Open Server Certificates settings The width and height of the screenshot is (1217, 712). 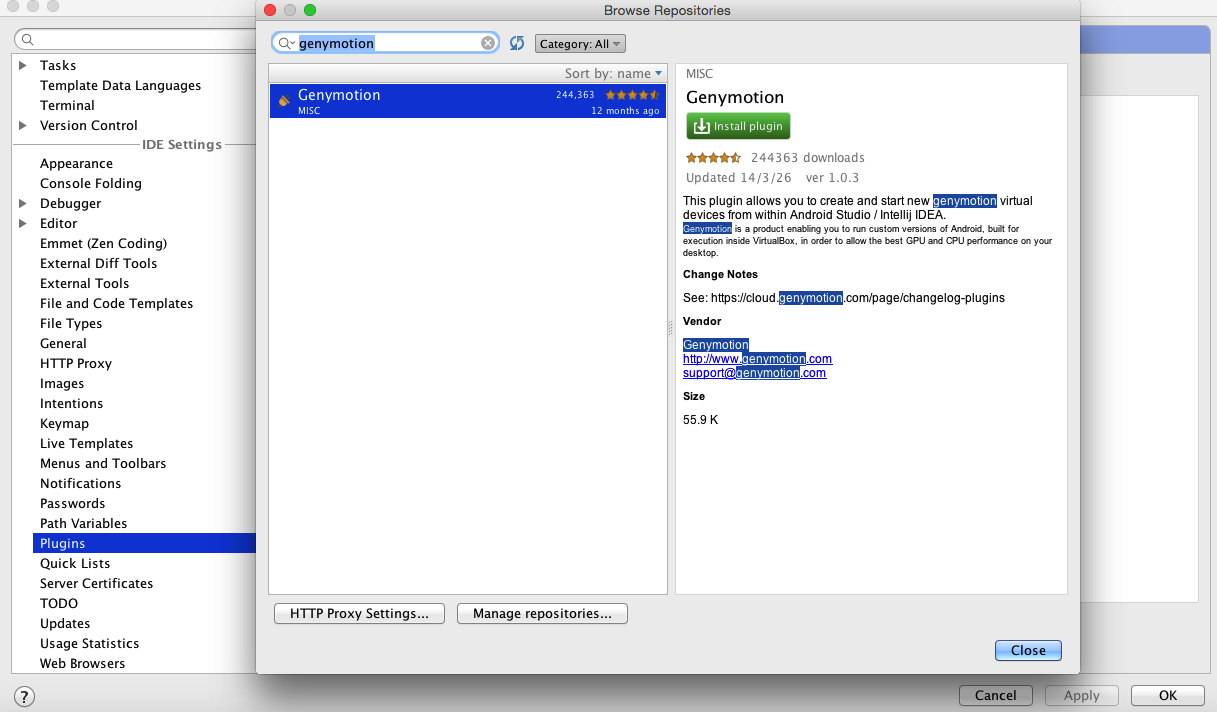click(96, 583)
